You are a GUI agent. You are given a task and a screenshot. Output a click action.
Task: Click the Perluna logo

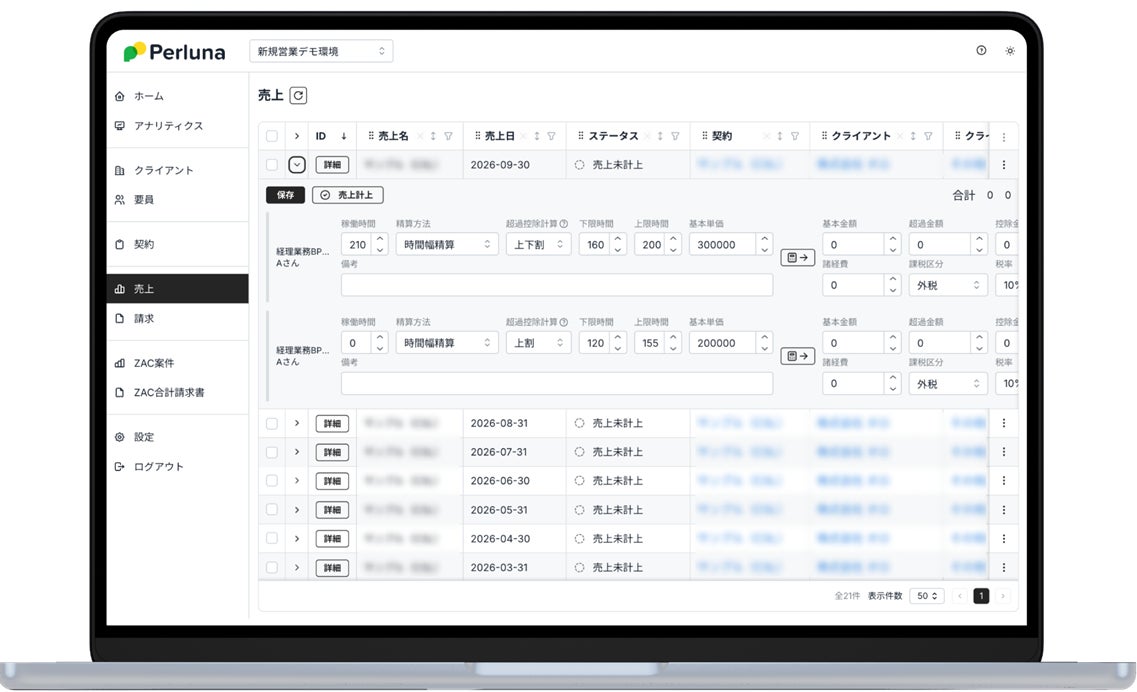coord(175,52)
